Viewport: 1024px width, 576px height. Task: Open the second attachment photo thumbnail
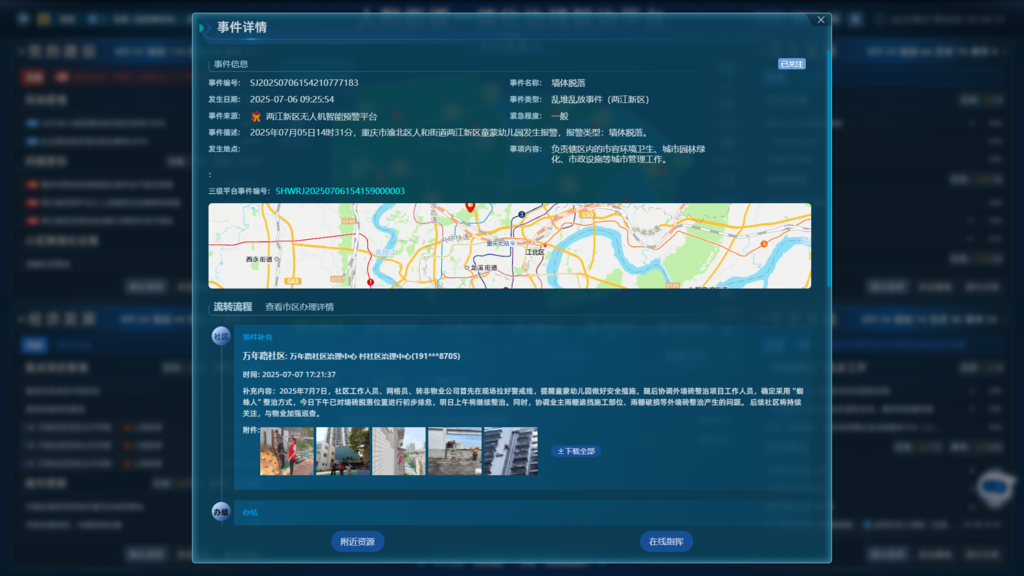coord(343,451)
